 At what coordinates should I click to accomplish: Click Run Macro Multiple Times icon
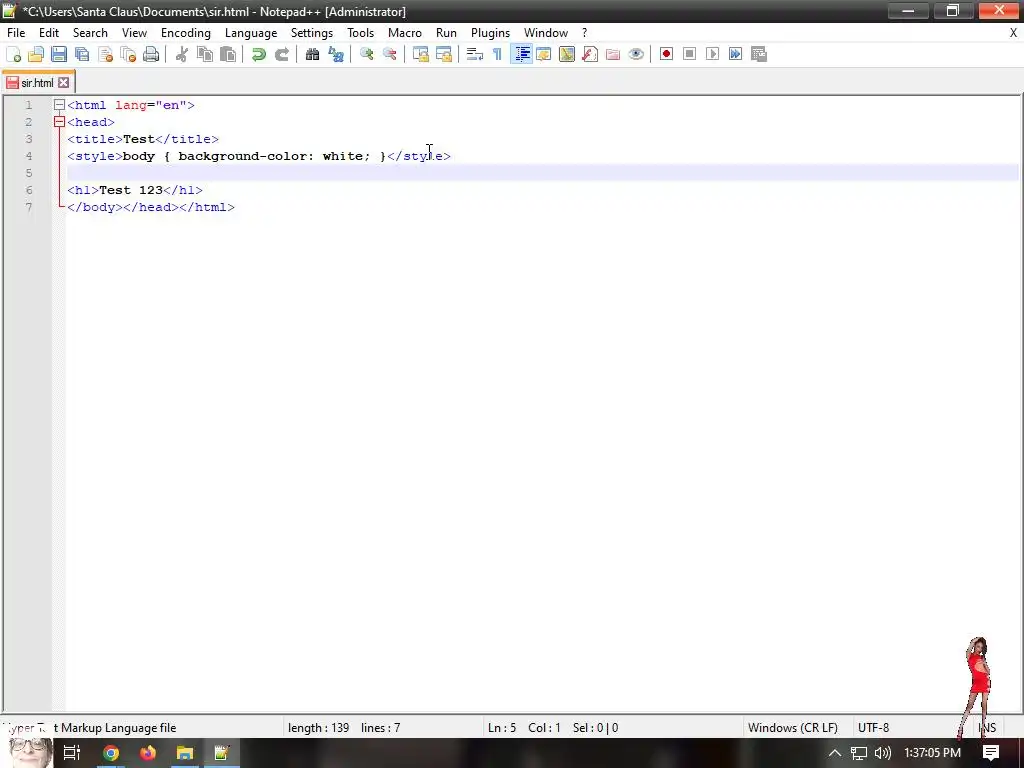[735, 54]
